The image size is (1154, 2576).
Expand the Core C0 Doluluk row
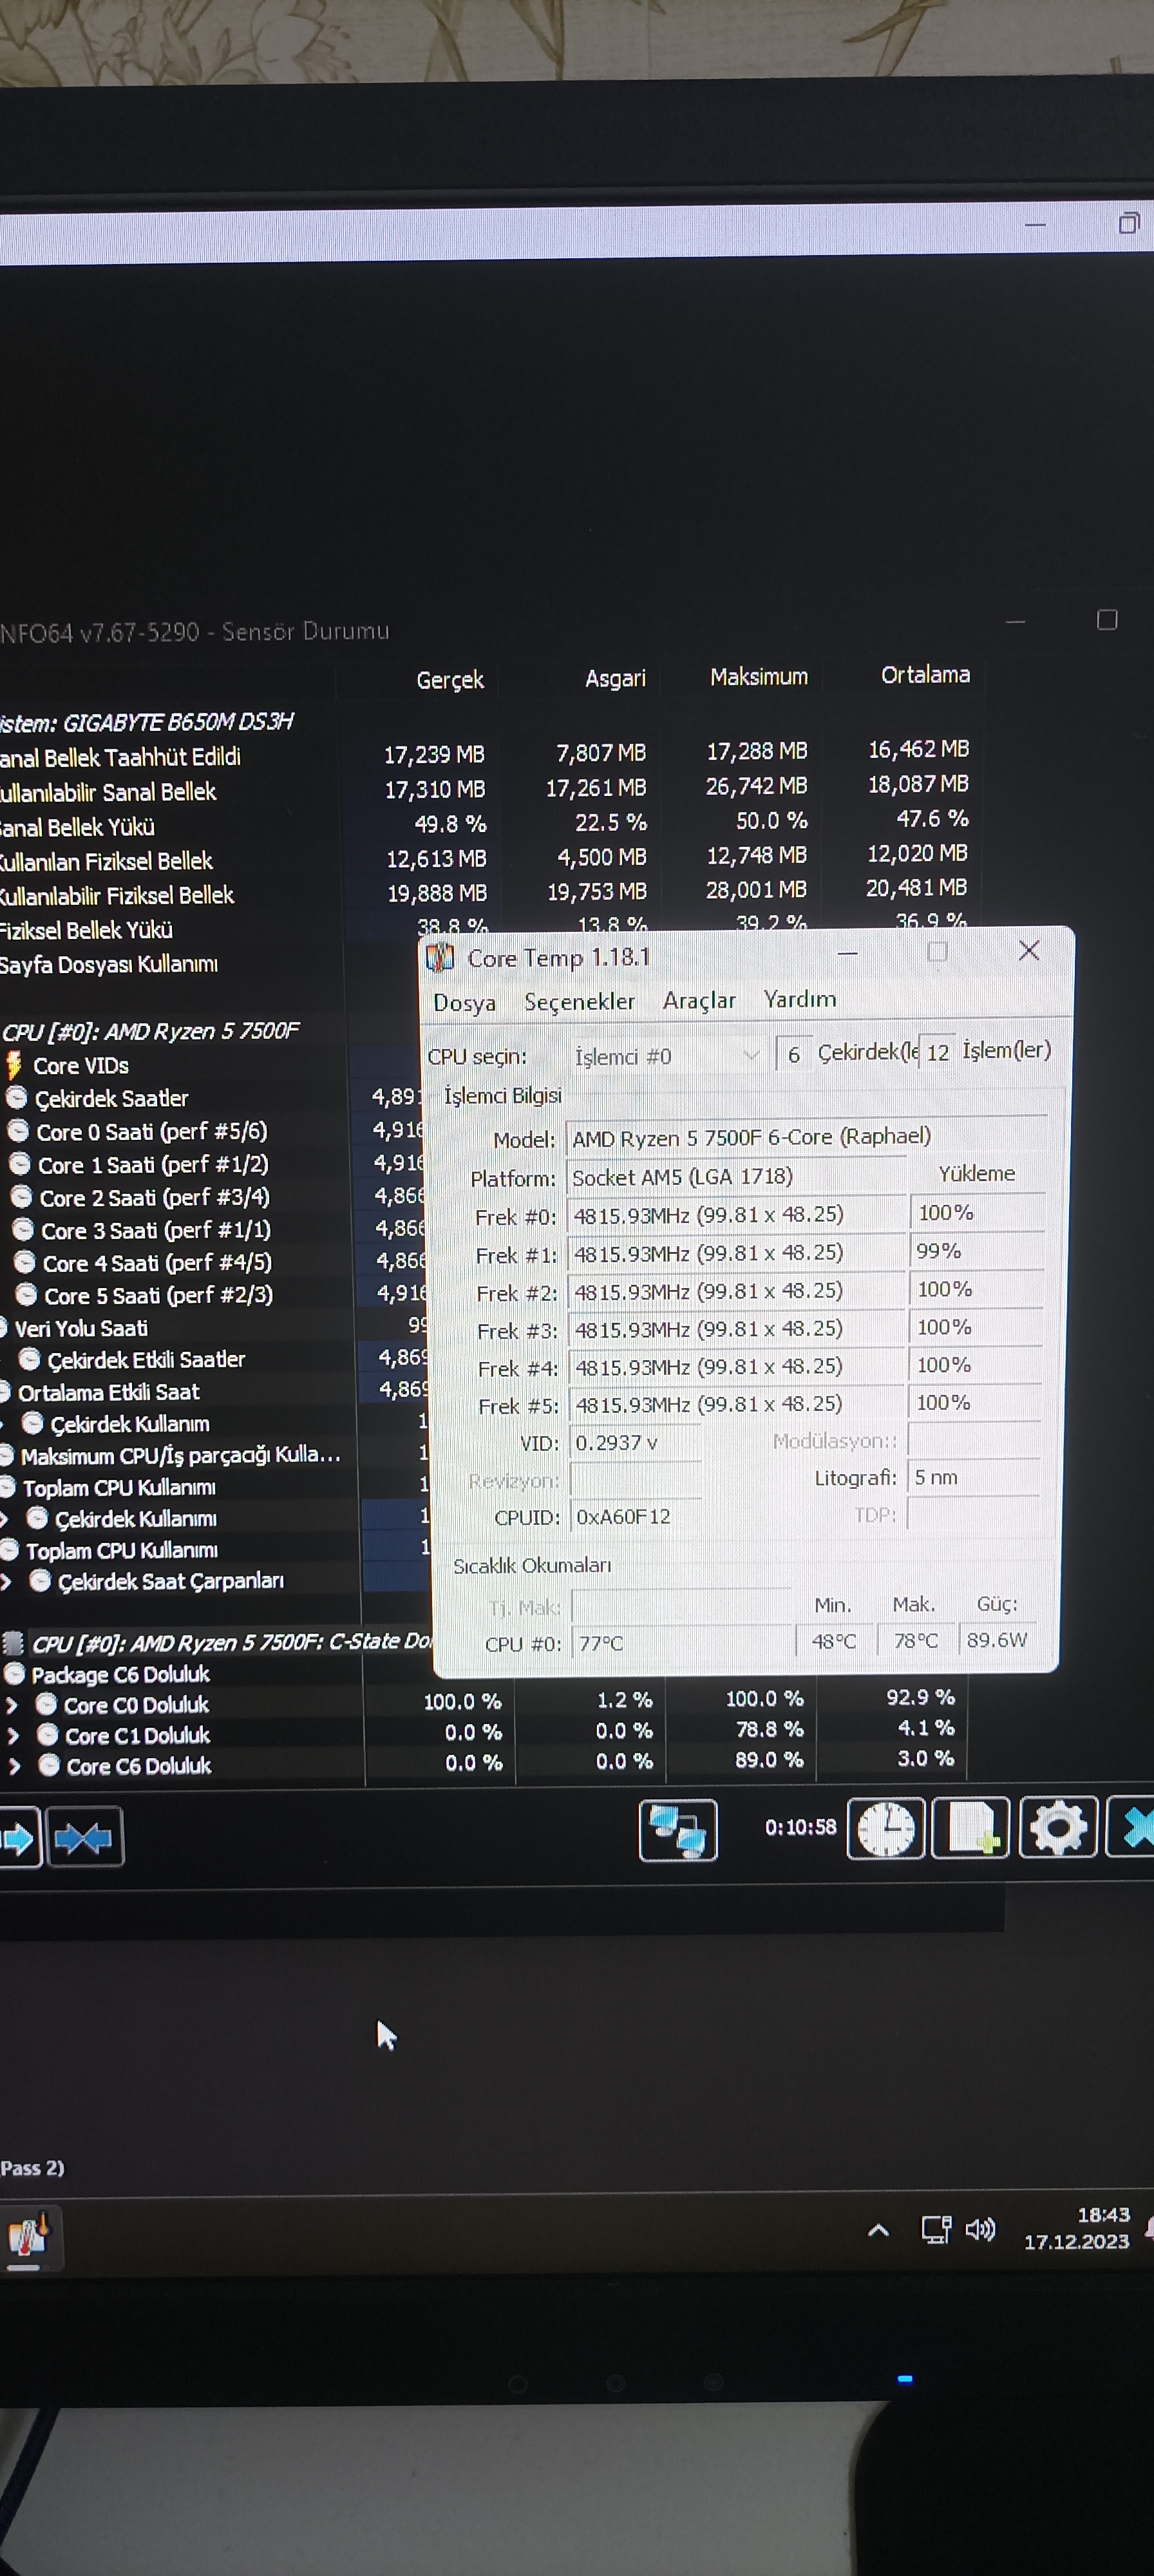click(12, 1705)
